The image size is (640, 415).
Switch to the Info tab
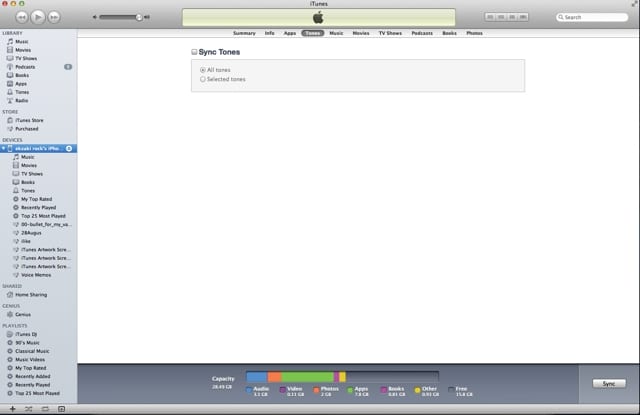click(269, 33)
